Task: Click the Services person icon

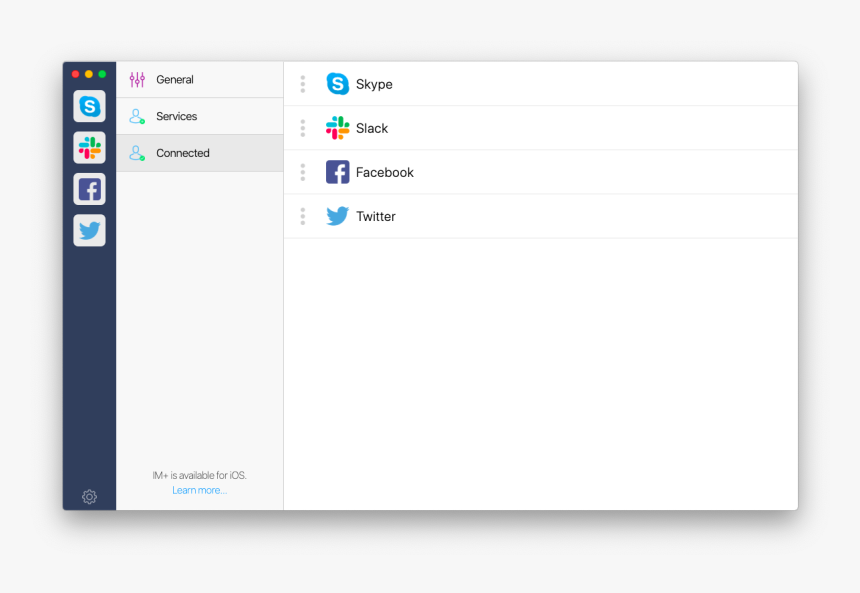Action: click(x=137, y=116)
